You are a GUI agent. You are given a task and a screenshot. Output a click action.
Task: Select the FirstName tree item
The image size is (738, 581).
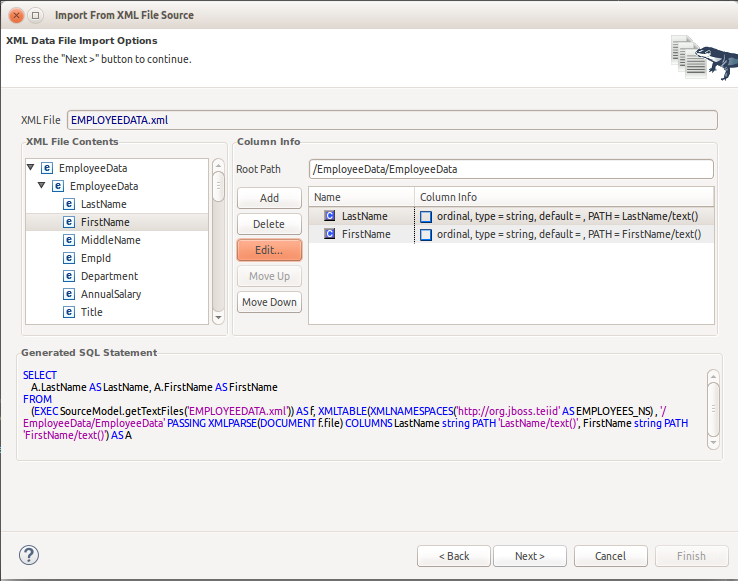point(105,222)
